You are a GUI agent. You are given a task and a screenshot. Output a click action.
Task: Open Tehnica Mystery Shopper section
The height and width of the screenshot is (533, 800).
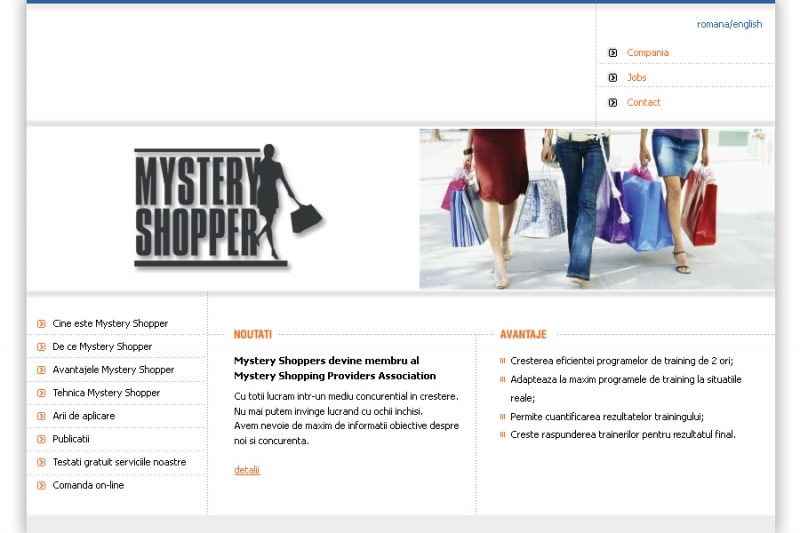(x=106, y=393)
